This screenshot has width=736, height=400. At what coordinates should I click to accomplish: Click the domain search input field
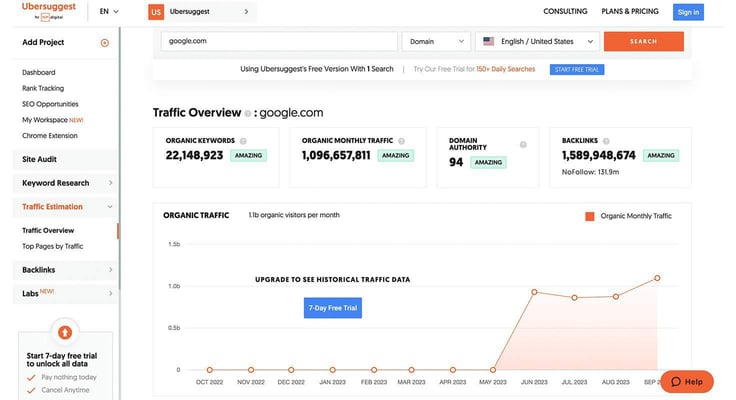point(279,41)
